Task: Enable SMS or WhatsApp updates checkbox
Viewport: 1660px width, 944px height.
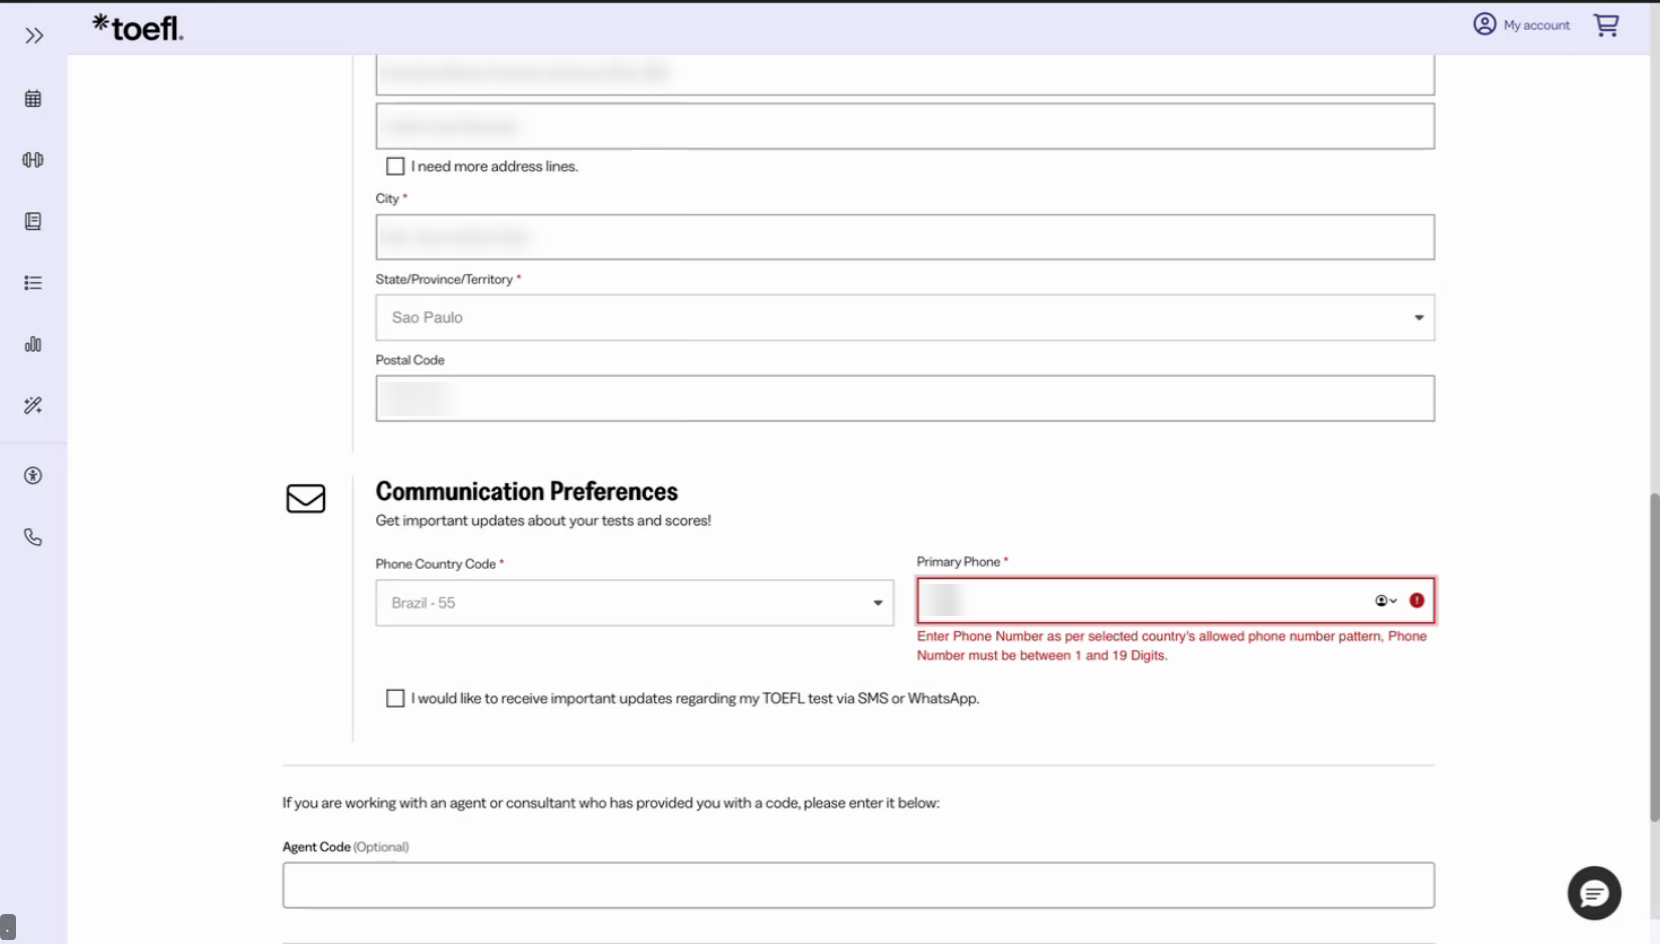Action: (395, 698)
